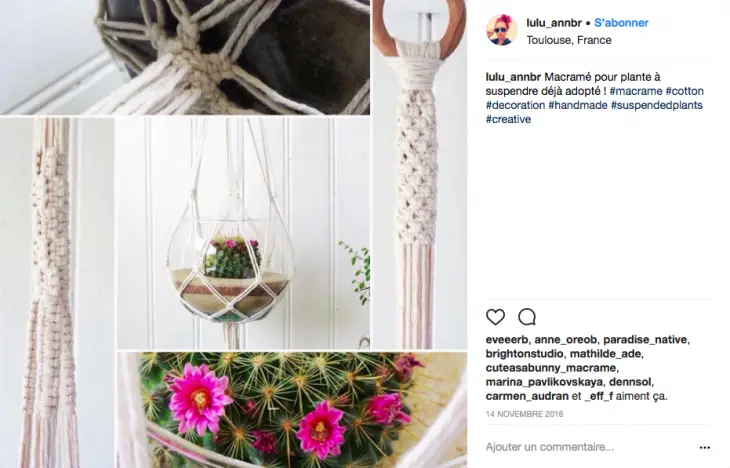Screen dimensions: 730x468
Task: View liker brightonstudio's profile
Action: (x=524, y=354)
